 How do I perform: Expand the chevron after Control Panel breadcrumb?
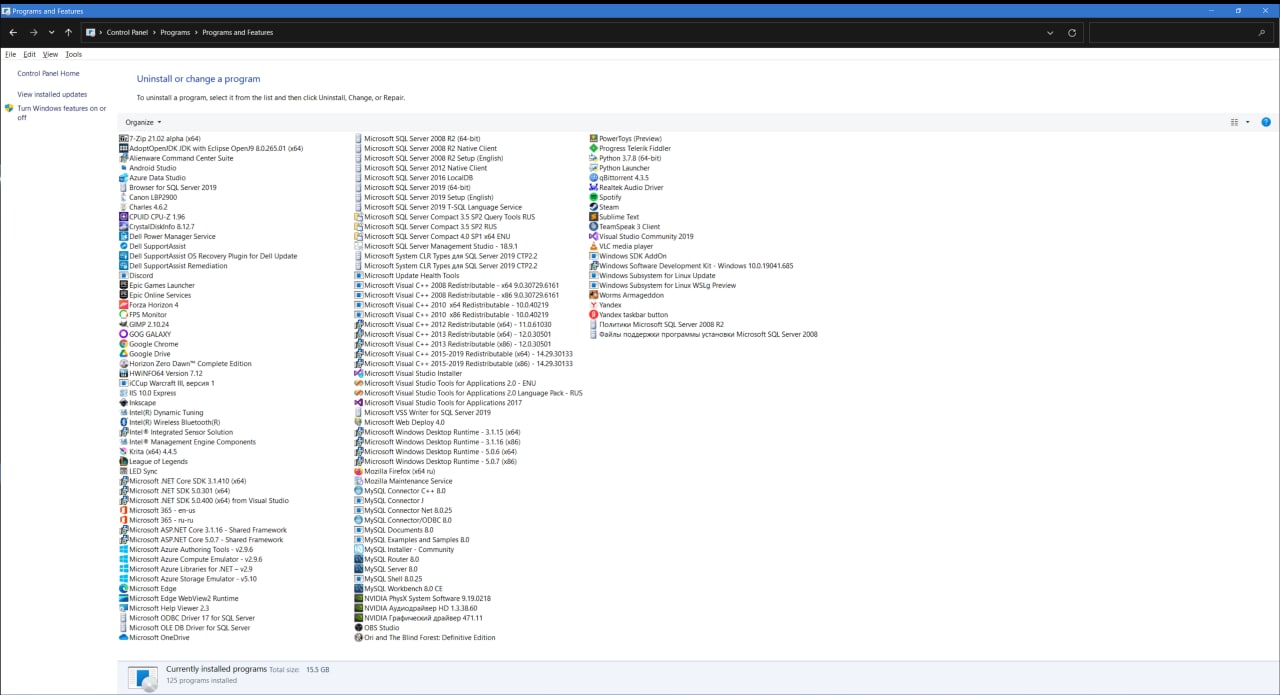pyautogui.click(x=154, y=33)
